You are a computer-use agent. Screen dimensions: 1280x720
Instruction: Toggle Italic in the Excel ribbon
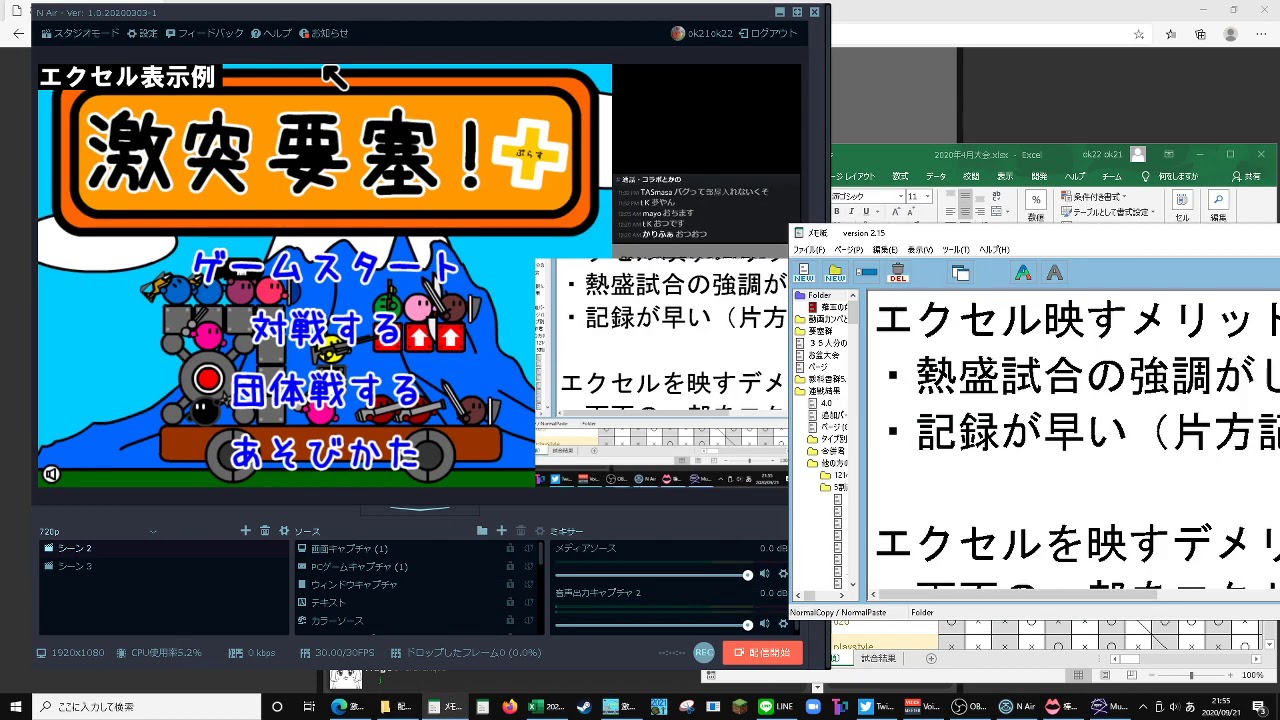tap(851, 212)
